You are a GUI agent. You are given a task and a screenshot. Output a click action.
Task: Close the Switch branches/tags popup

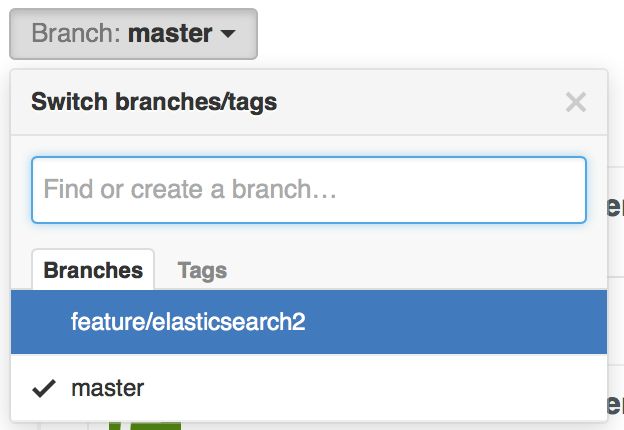tap(575, 101)
